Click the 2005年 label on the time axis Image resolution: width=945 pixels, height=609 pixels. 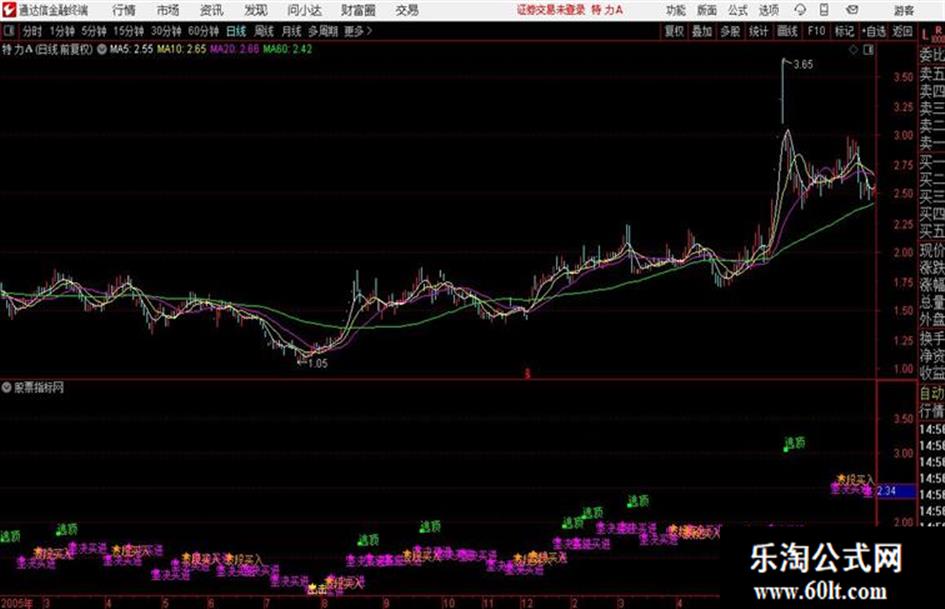coord(16,603)
